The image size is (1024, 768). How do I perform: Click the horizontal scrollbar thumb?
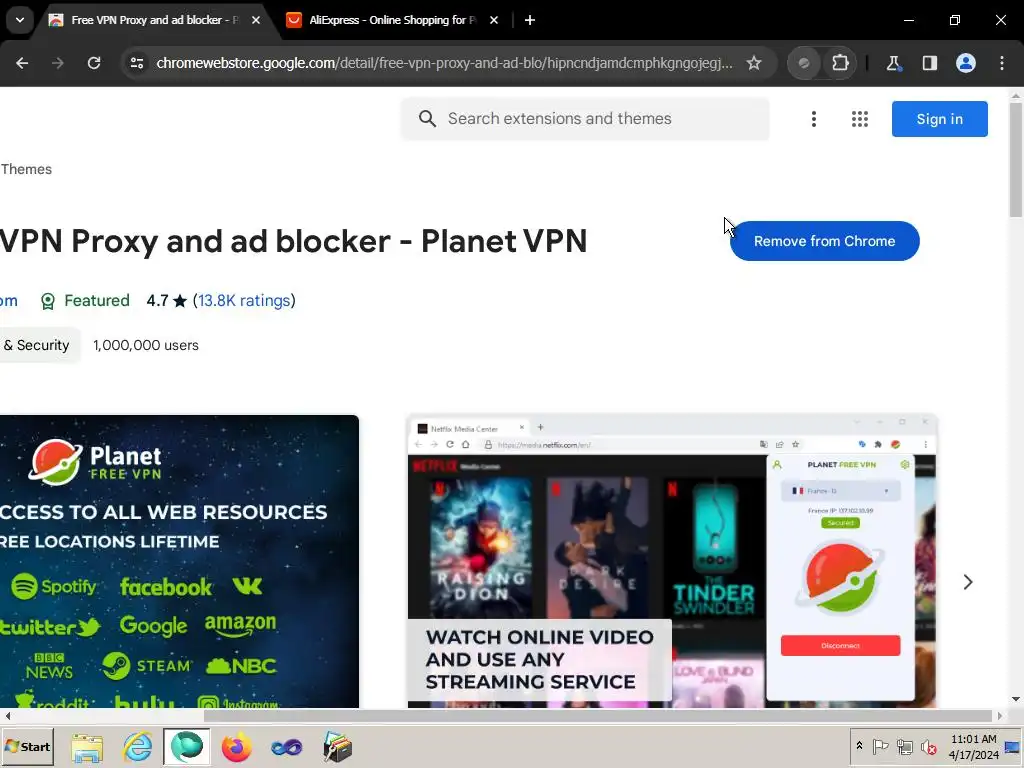[597, 716]
